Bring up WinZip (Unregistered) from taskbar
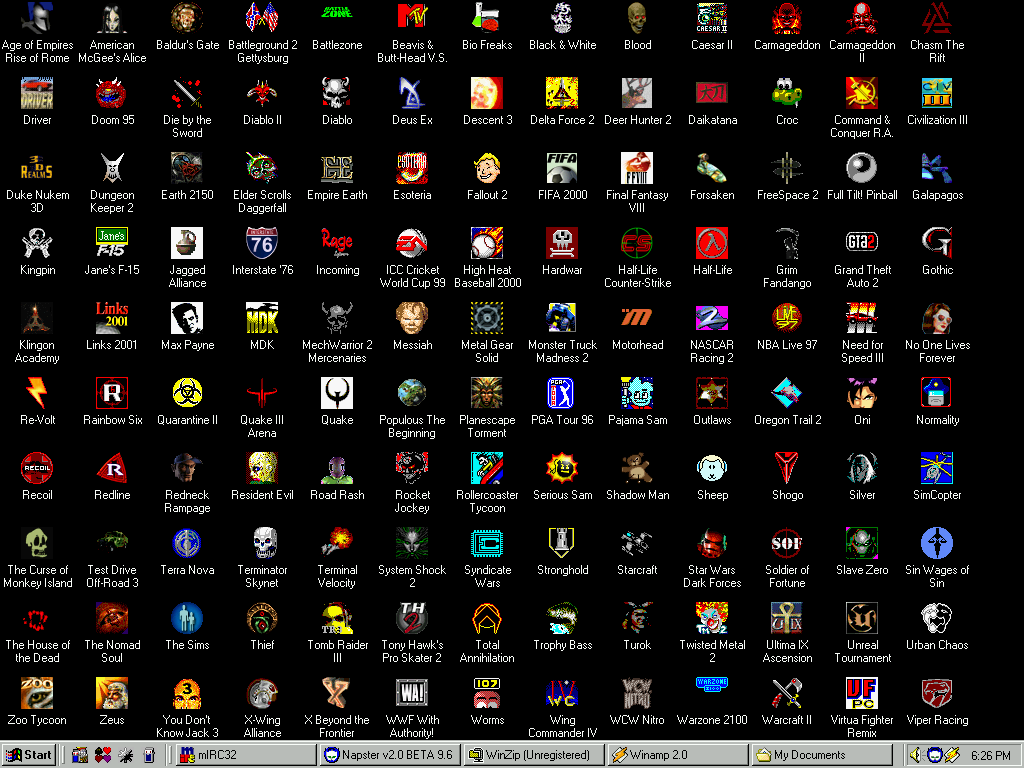Screen dimensions: 1024x768 (x=535, y=755)
